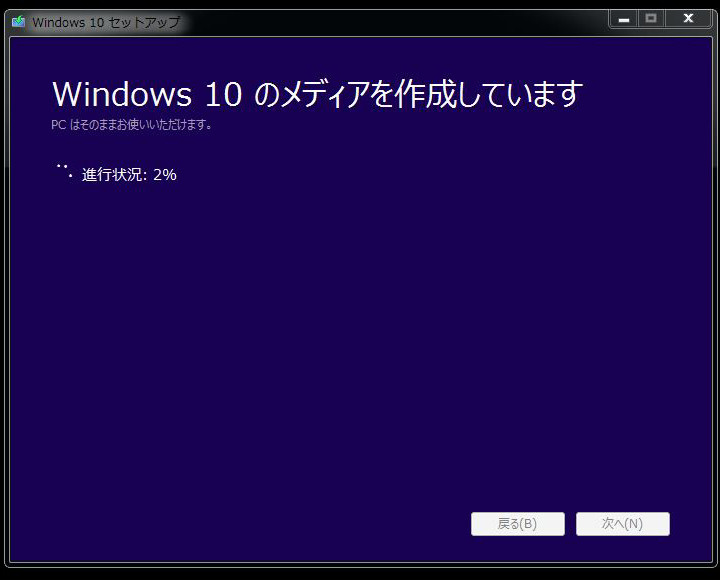Image resolution: width=720 pixels, height=580 pixels.
Task: Maximize the Windows 10 setup window
Action: [651, 19]
